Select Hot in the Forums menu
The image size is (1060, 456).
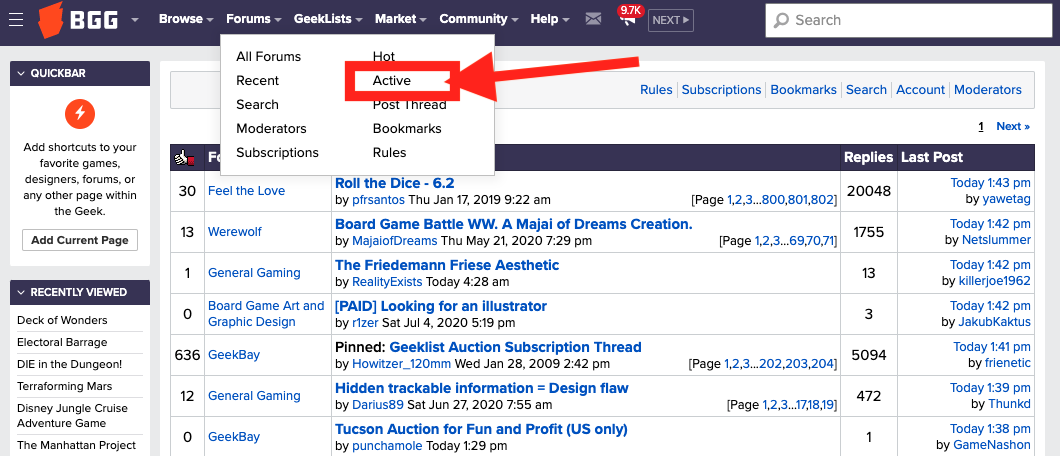pos(384,57)
